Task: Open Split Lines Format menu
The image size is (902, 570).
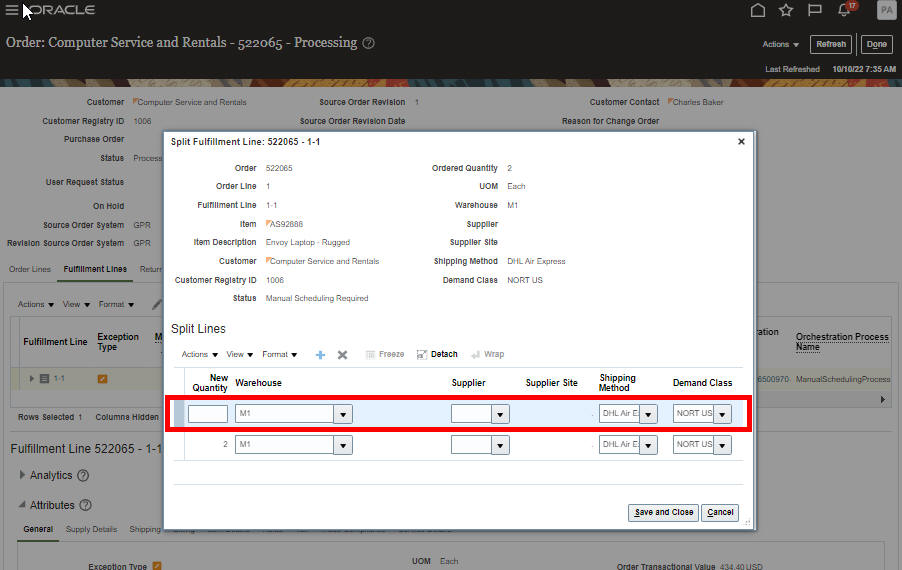Action: [x=280, y=354]
